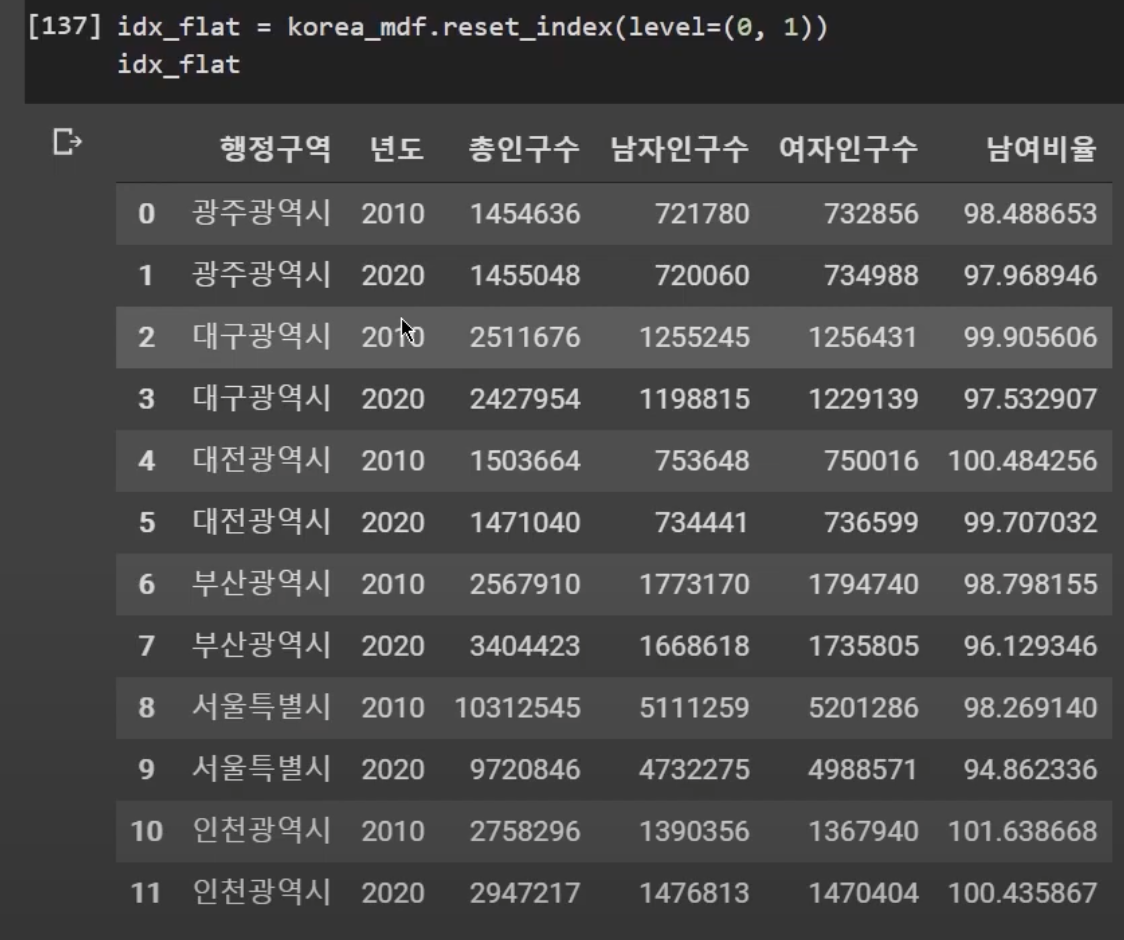Click the execution count [137]
Screen dimensions: 1124x940
coord(64,27)
